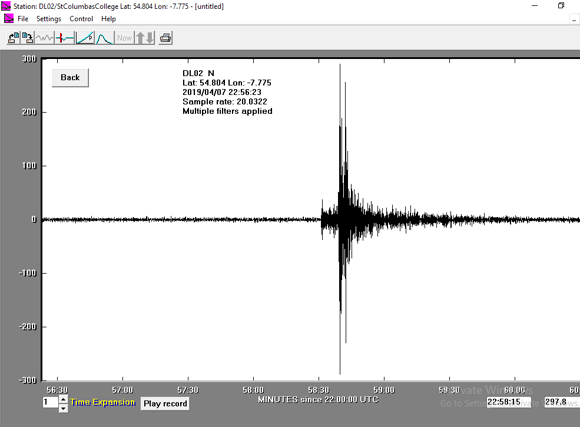Open the Control menu
The height and width of the screenshot is (427, 580).
pyautogui.click(x=81, y=19)
